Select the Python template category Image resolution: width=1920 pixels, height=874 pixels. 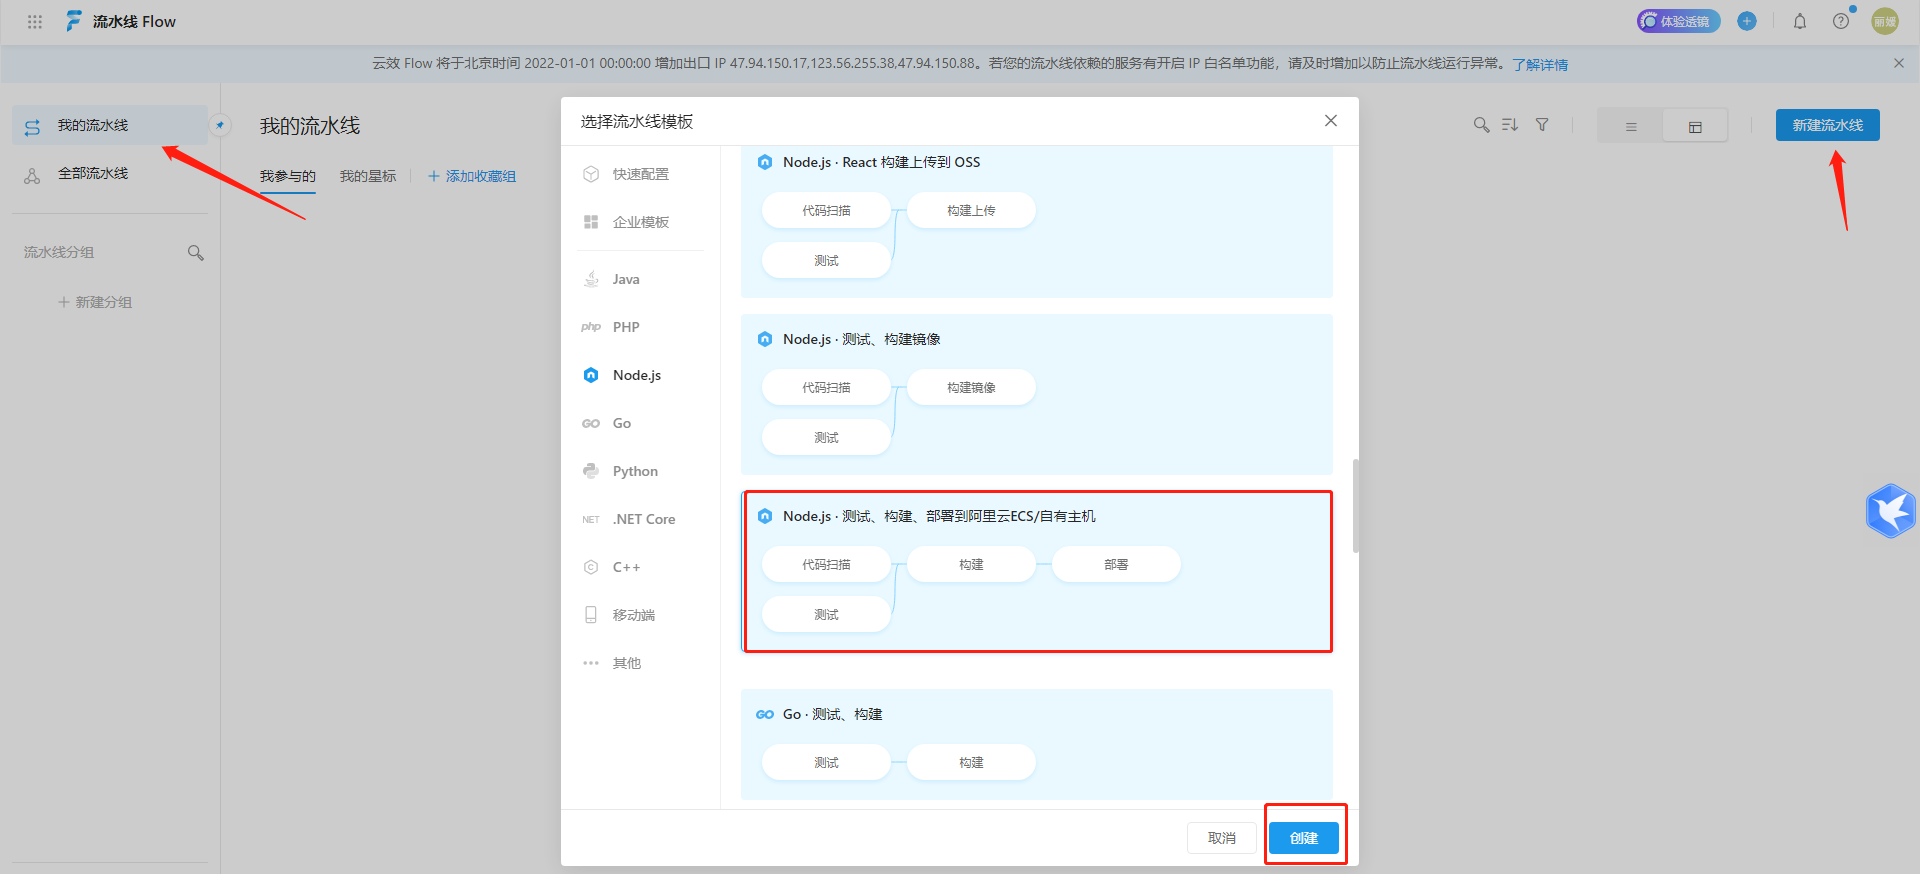coord(641,471)
